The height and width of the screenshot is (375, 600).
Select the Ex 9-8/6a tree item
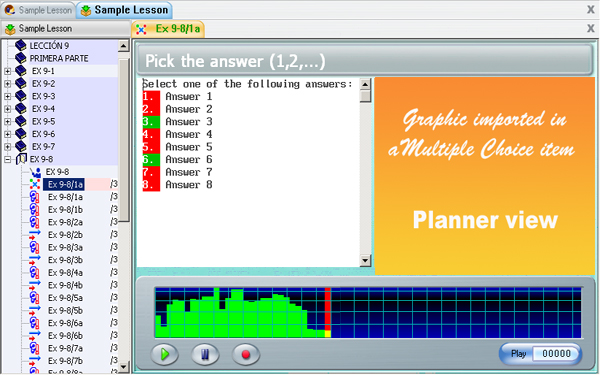point(65,323)
